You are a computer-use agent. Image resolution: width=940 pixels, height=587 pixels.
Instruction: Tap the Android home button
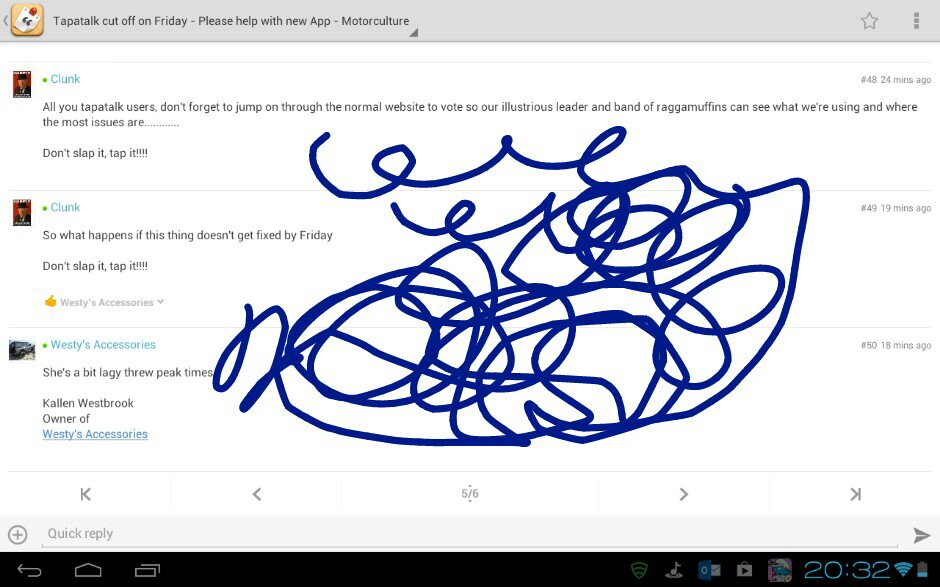88,570
